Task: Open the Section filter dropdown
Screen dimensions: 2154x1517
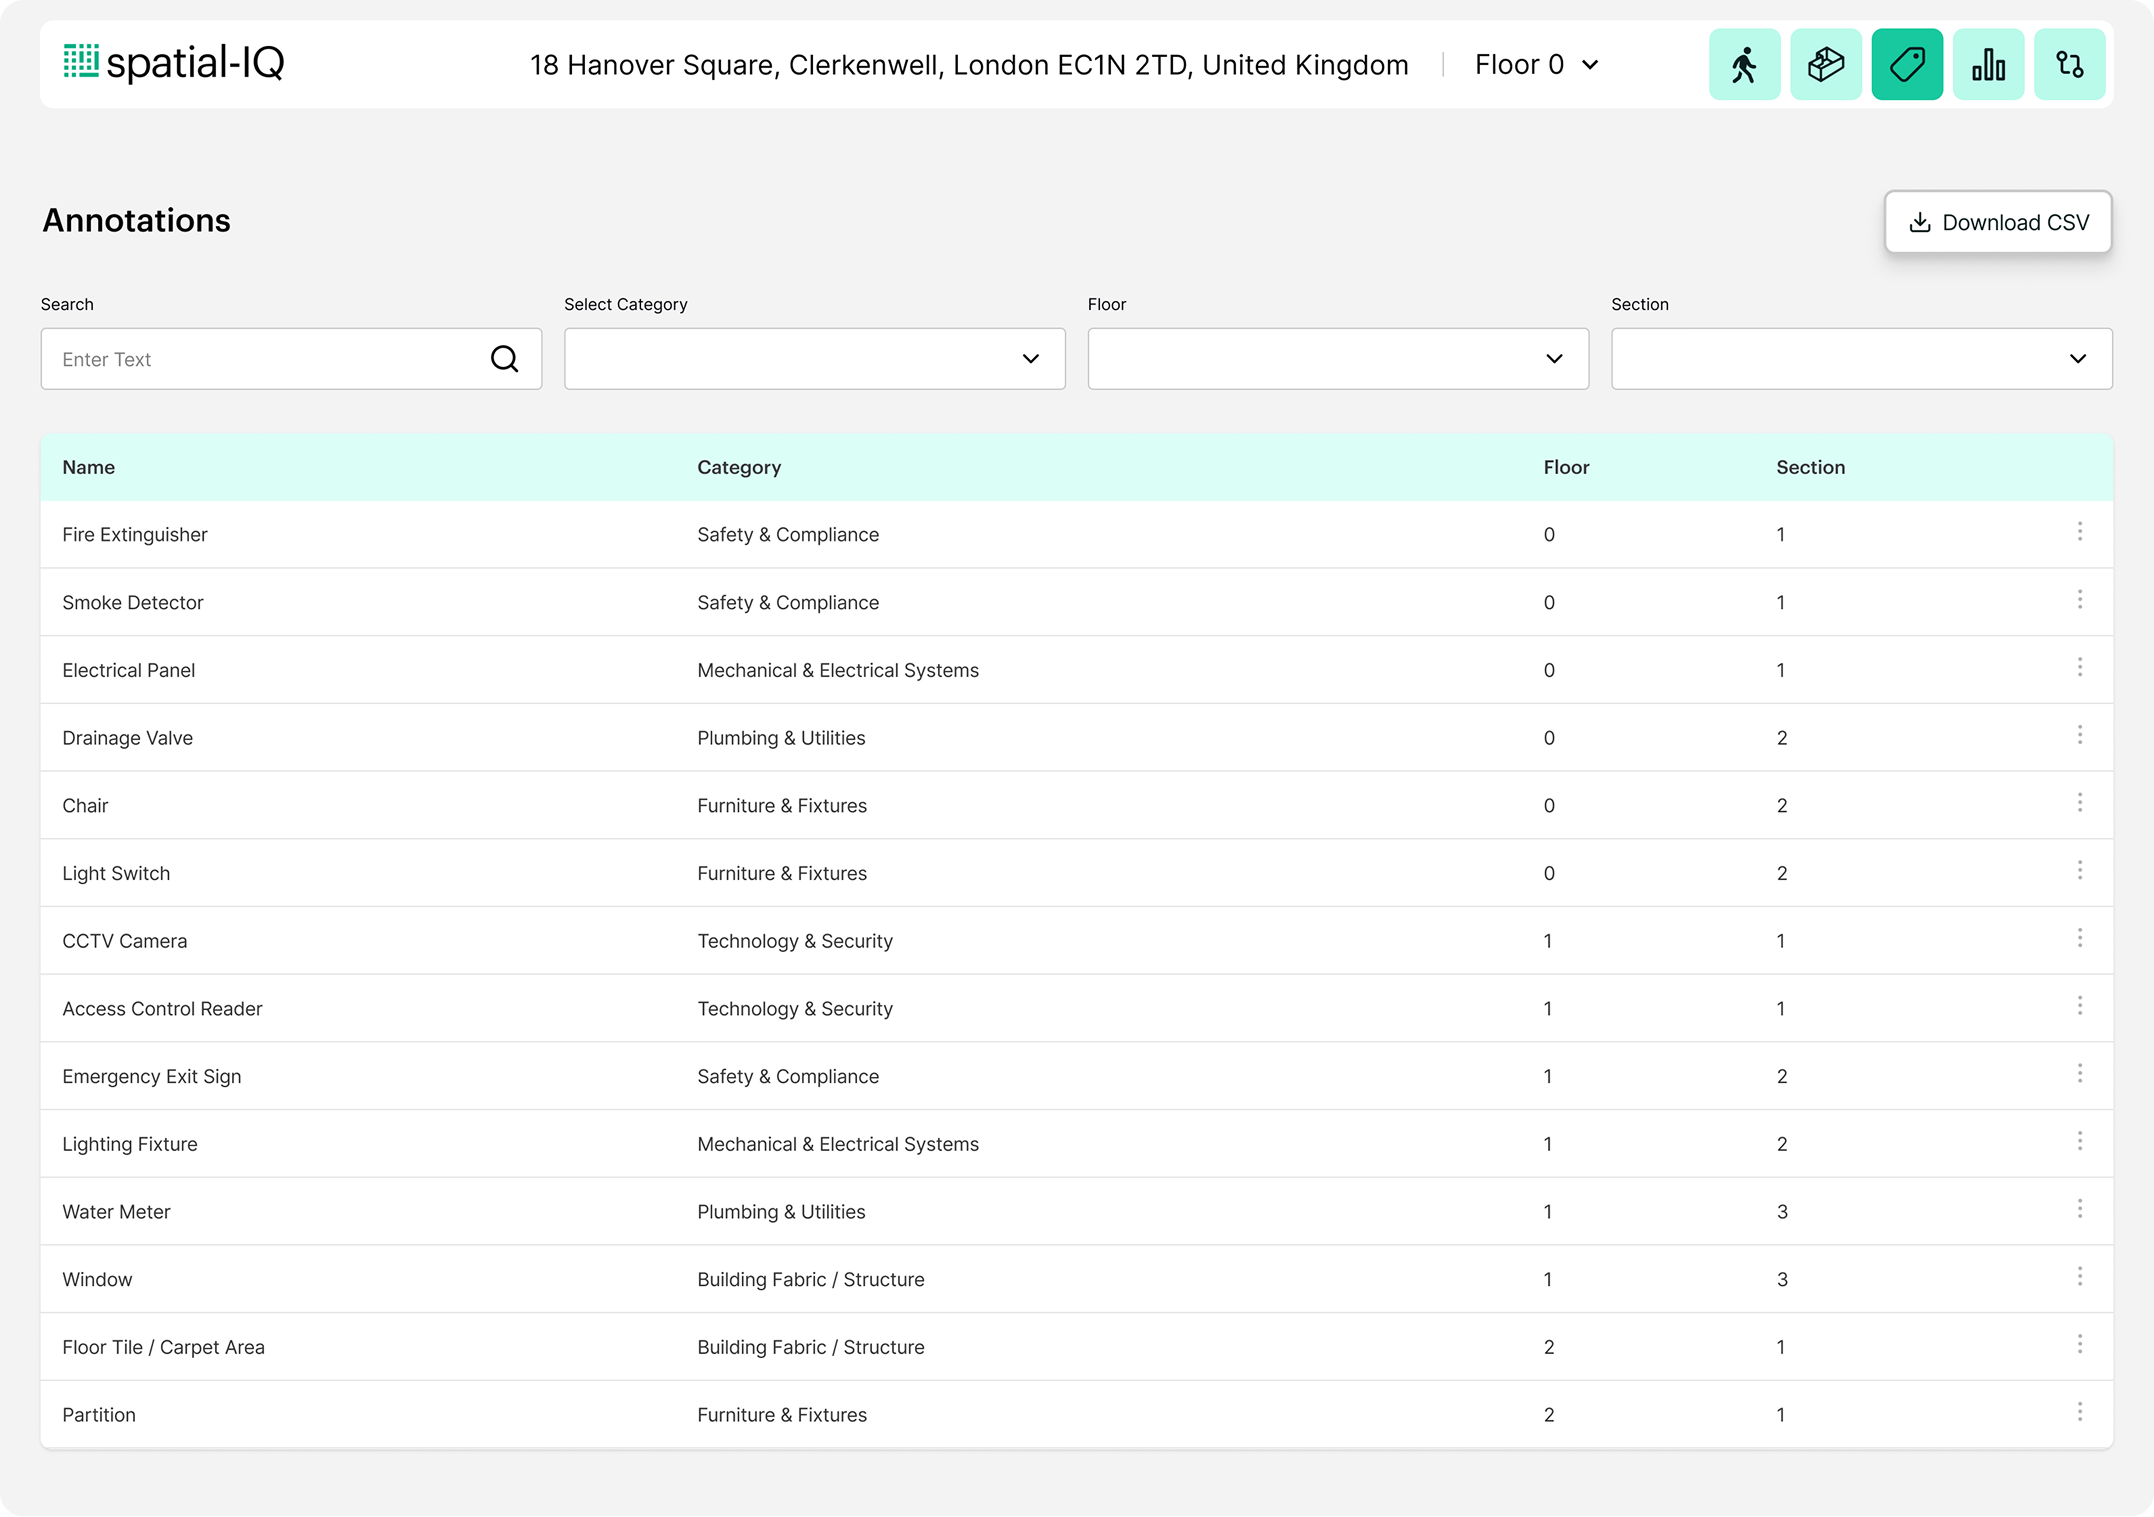Action: tap(1861, 359)
